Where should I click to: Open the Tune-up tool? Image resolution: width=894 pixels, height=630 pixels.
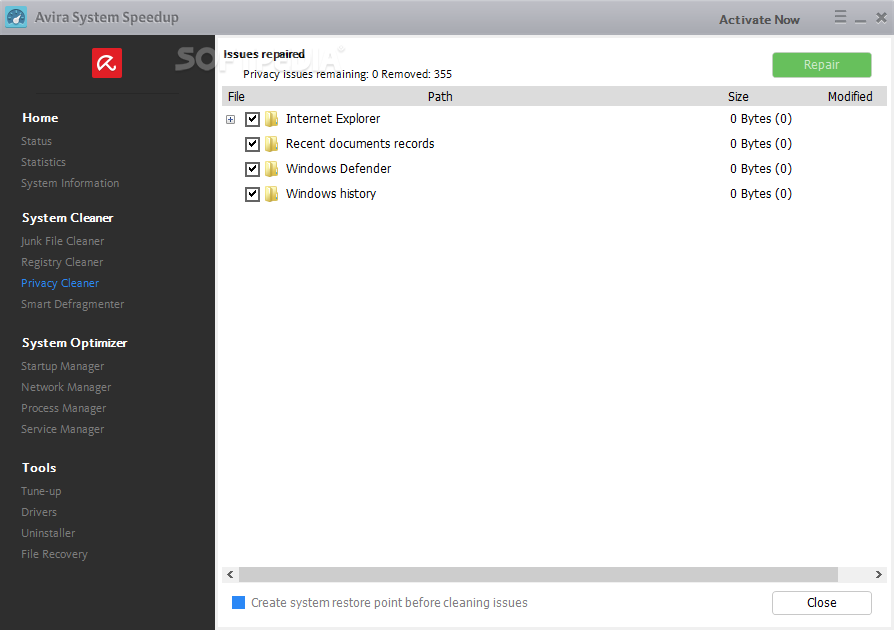pyautogui.click(x=41, y=491)
